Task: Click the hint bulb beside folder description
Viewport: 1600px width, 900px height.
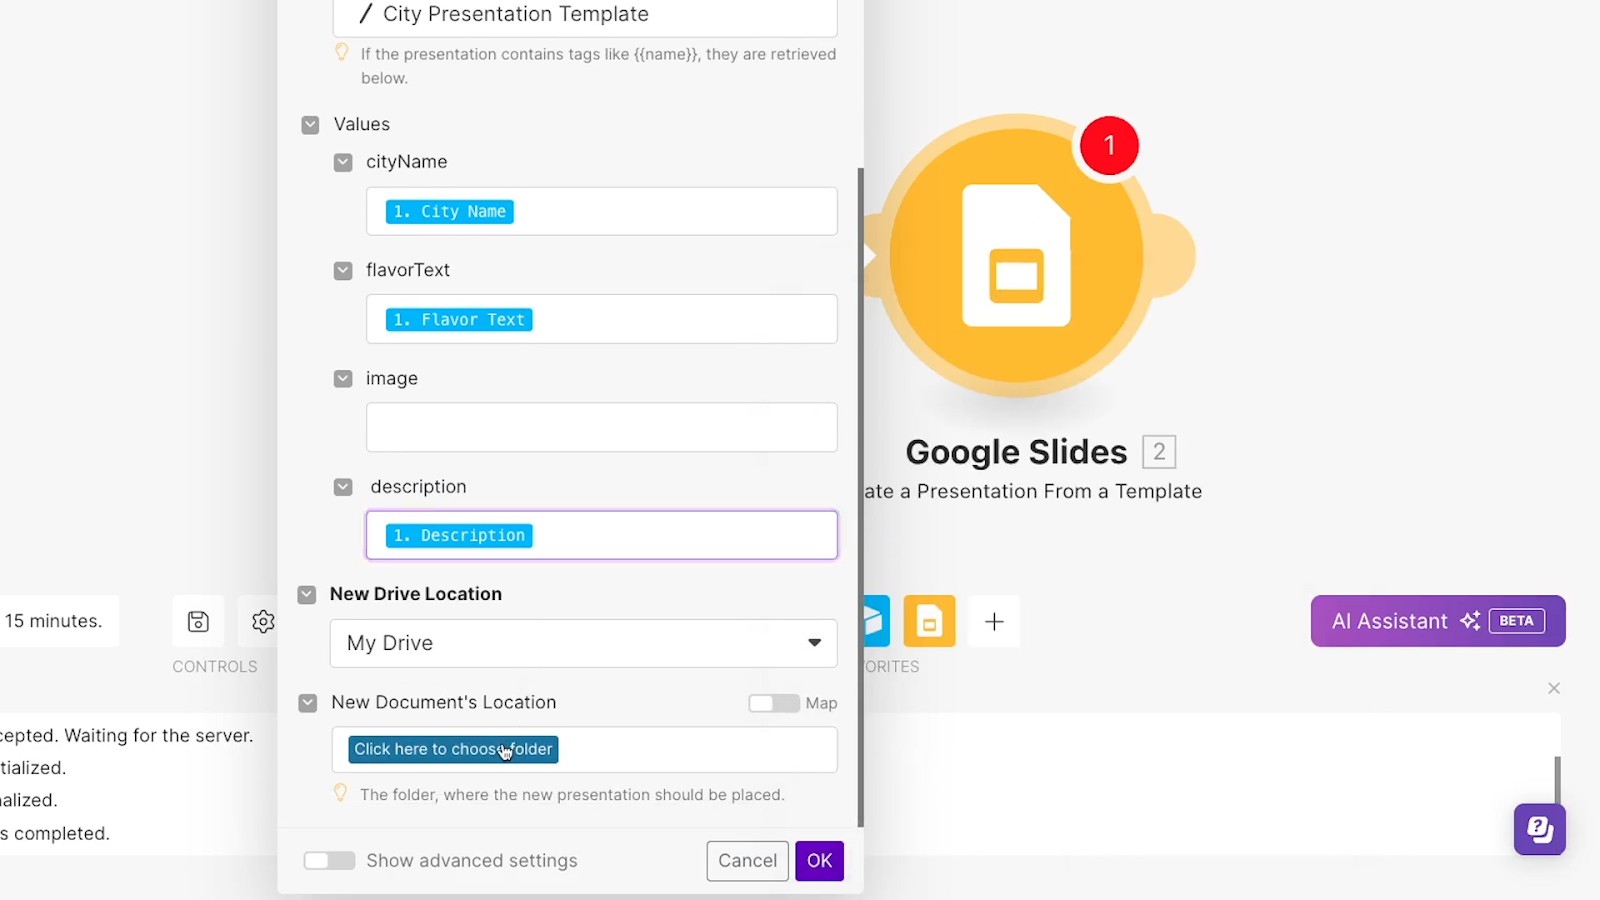Action: [x=340, y=793]
